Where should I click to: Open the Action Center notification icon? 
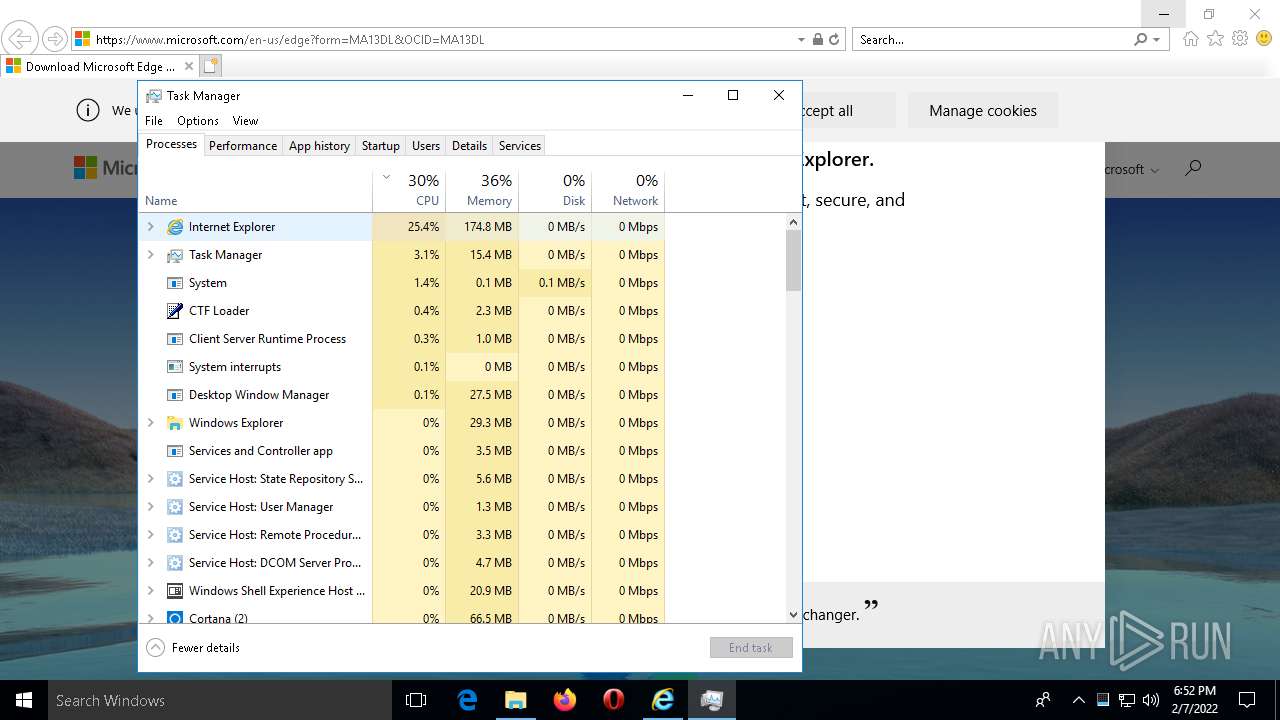click(x=1247, y=700)
